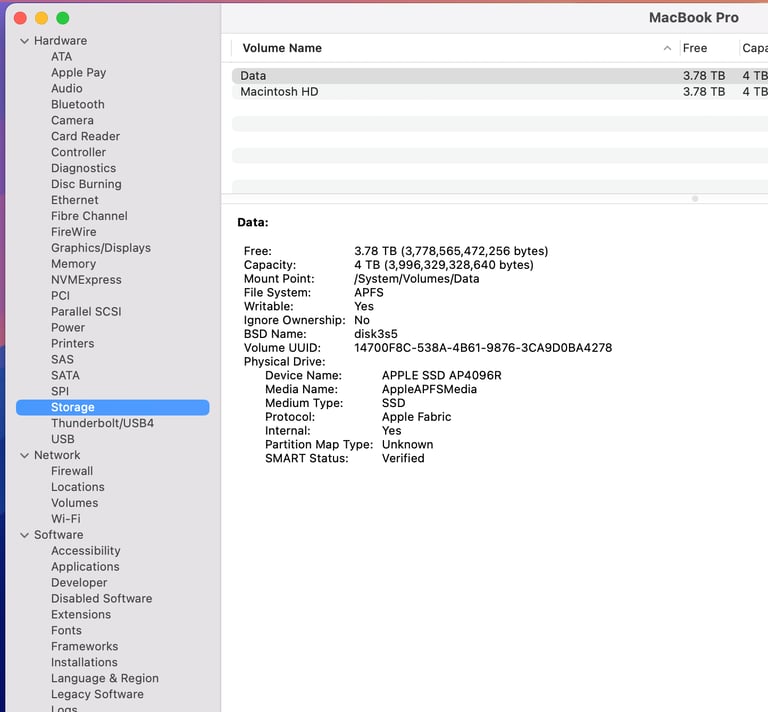Image resolution: width=768 pixels, height=712 pixels.
Task: Click the sort arrow in Volume Name header
Action: point(667,48)
